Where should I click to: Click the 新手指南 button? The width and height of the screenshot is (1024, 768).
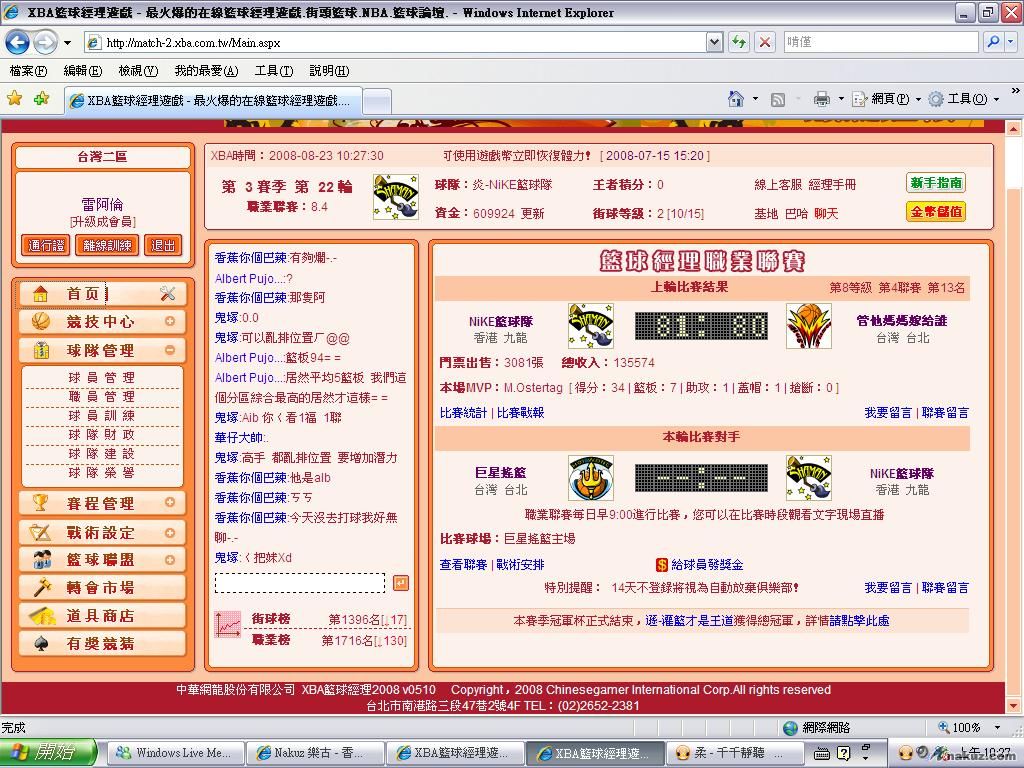pos(936,183)
